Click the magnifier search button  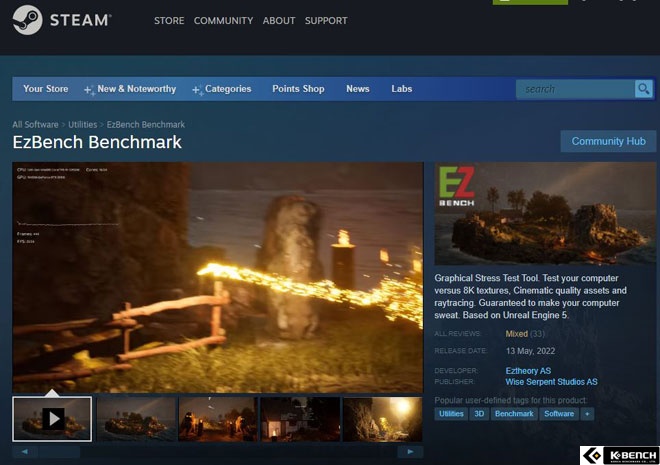644,89
